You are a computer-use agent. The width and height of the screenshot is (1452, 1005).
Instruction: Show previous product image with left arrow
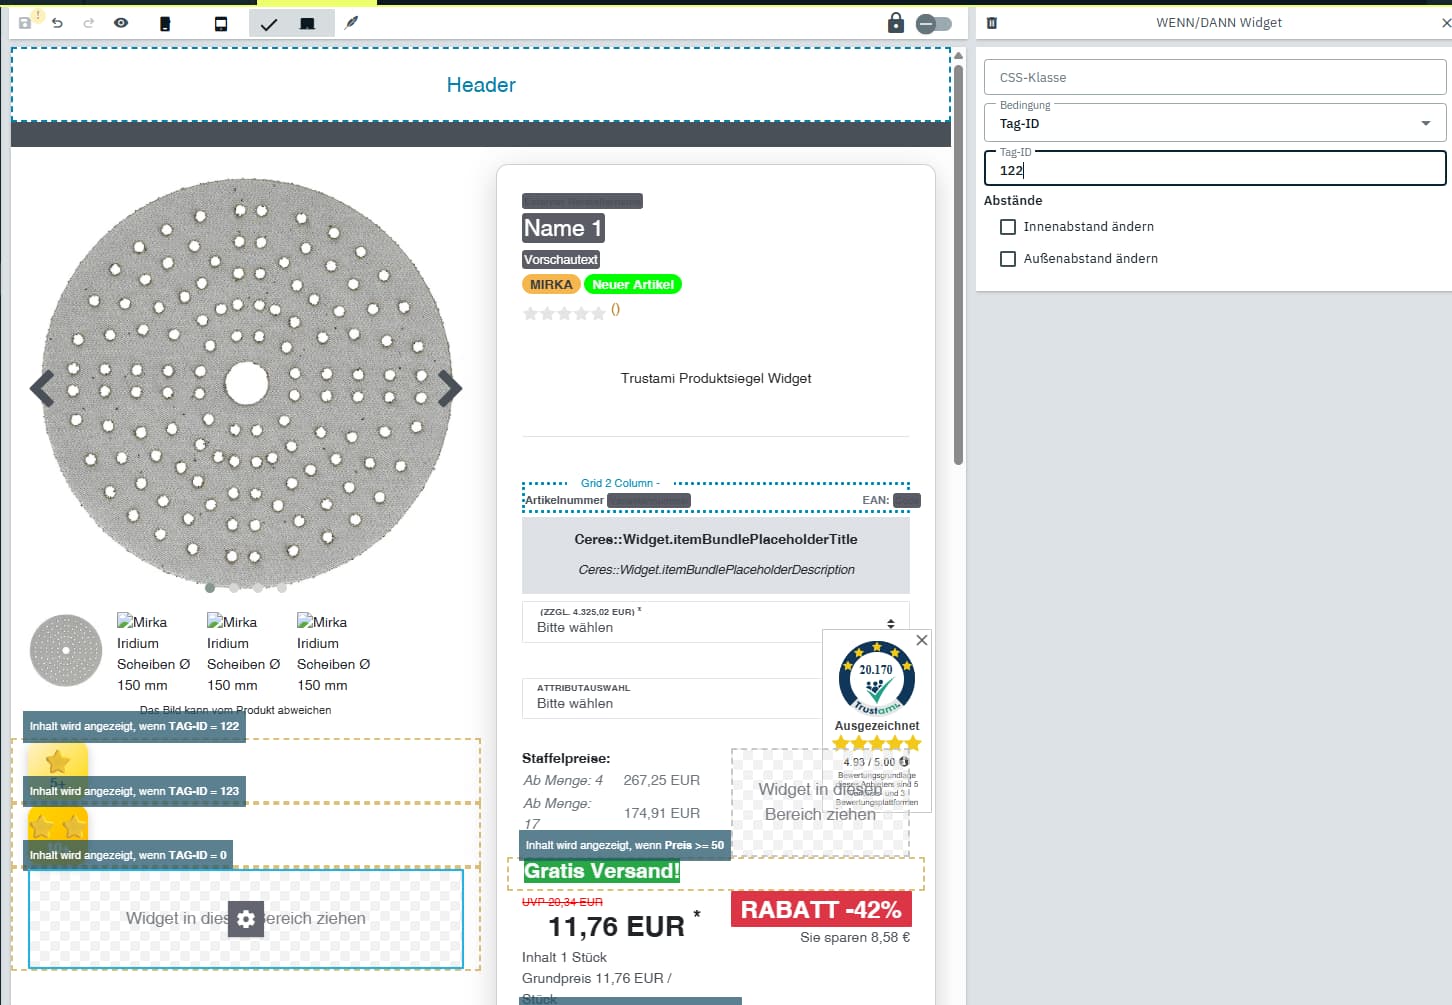42,388
